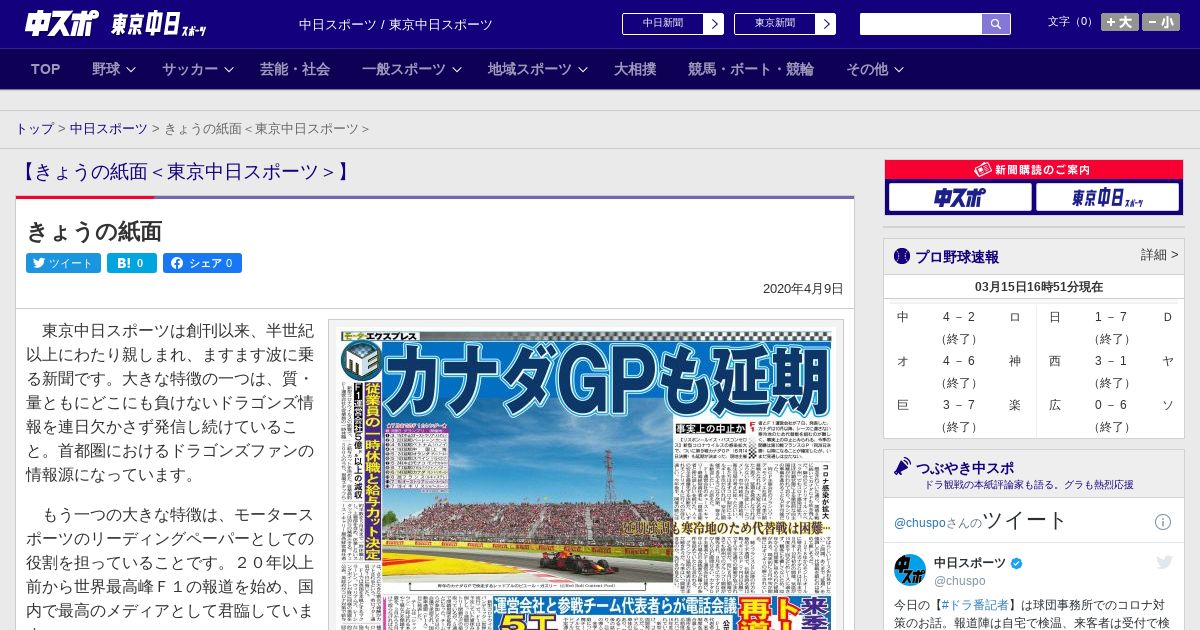The height and width of the screenshot is (630, 1200).
Task: Follow the 中日スポーツ breadcrumb link
Action: tap(109, 129)
